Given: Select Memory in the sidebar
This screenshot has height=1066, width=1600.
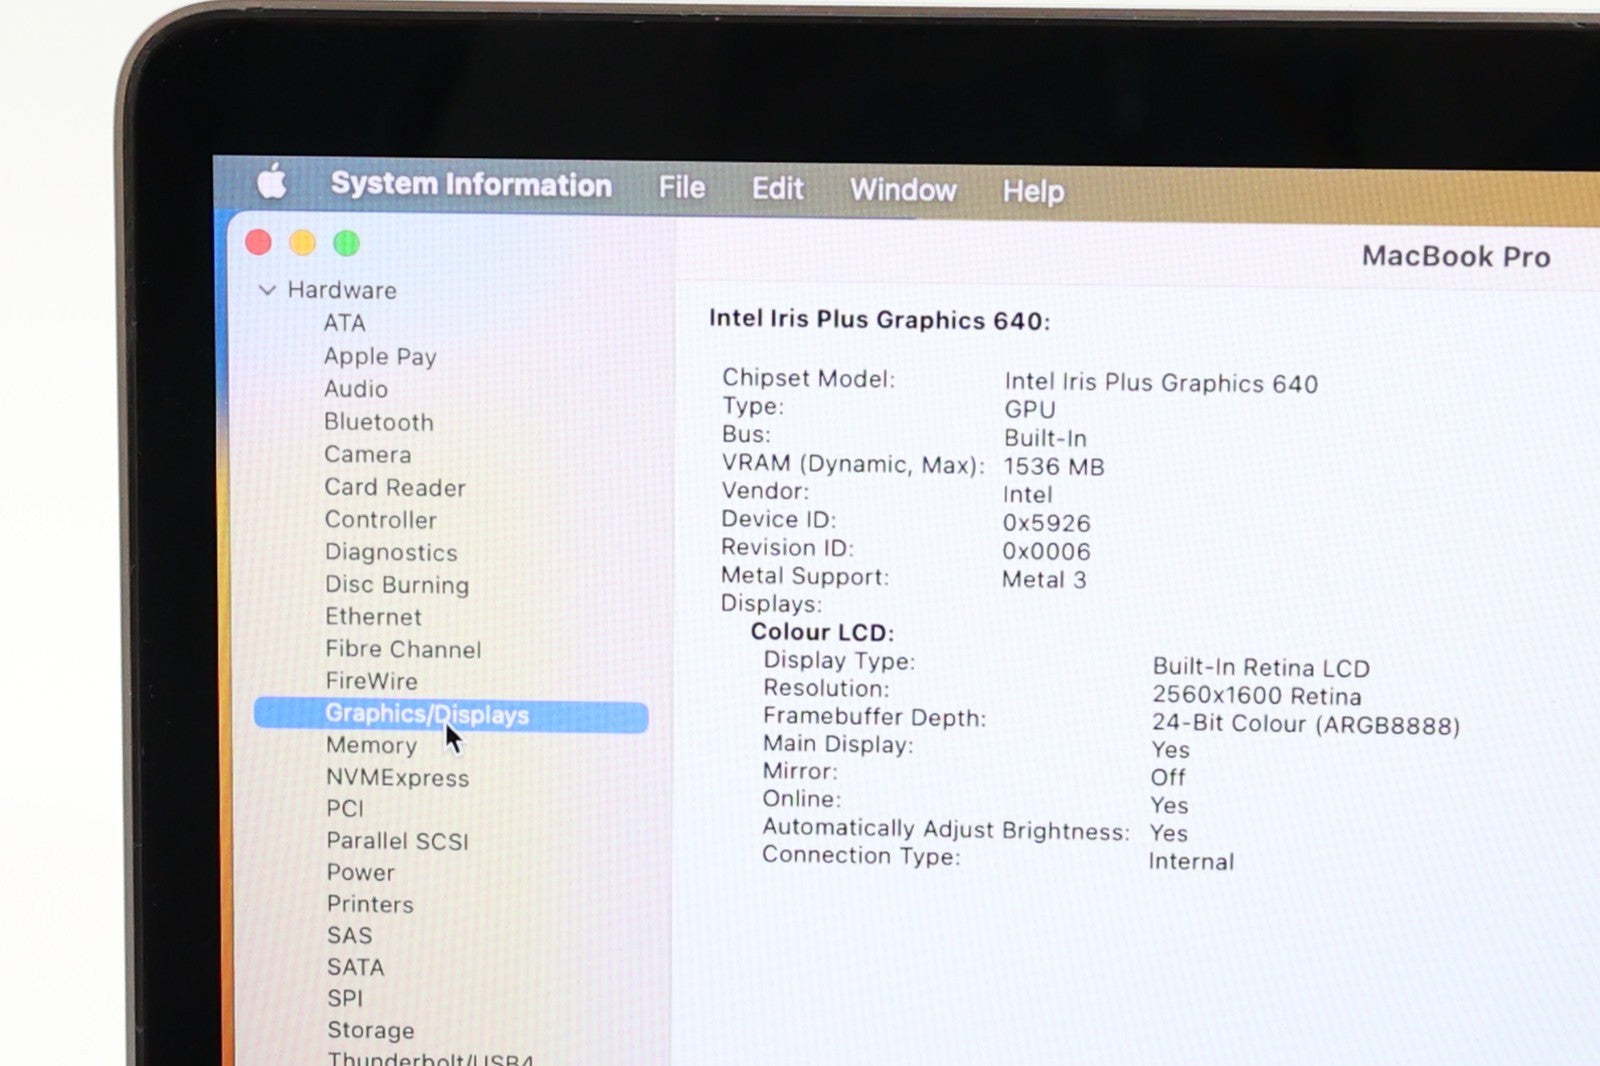Looking at the screenshot, I should click(x=371, y=746).
